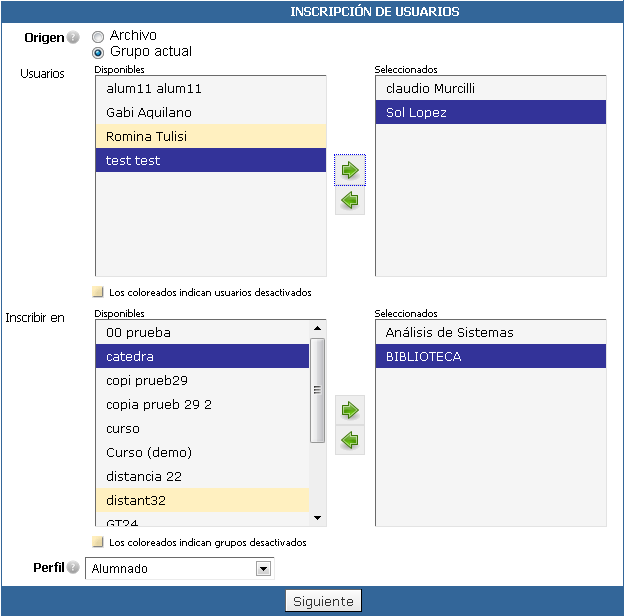Click the deactivated users color legend swatch
This screenshot has width=624, height=616.
(98, 292)
